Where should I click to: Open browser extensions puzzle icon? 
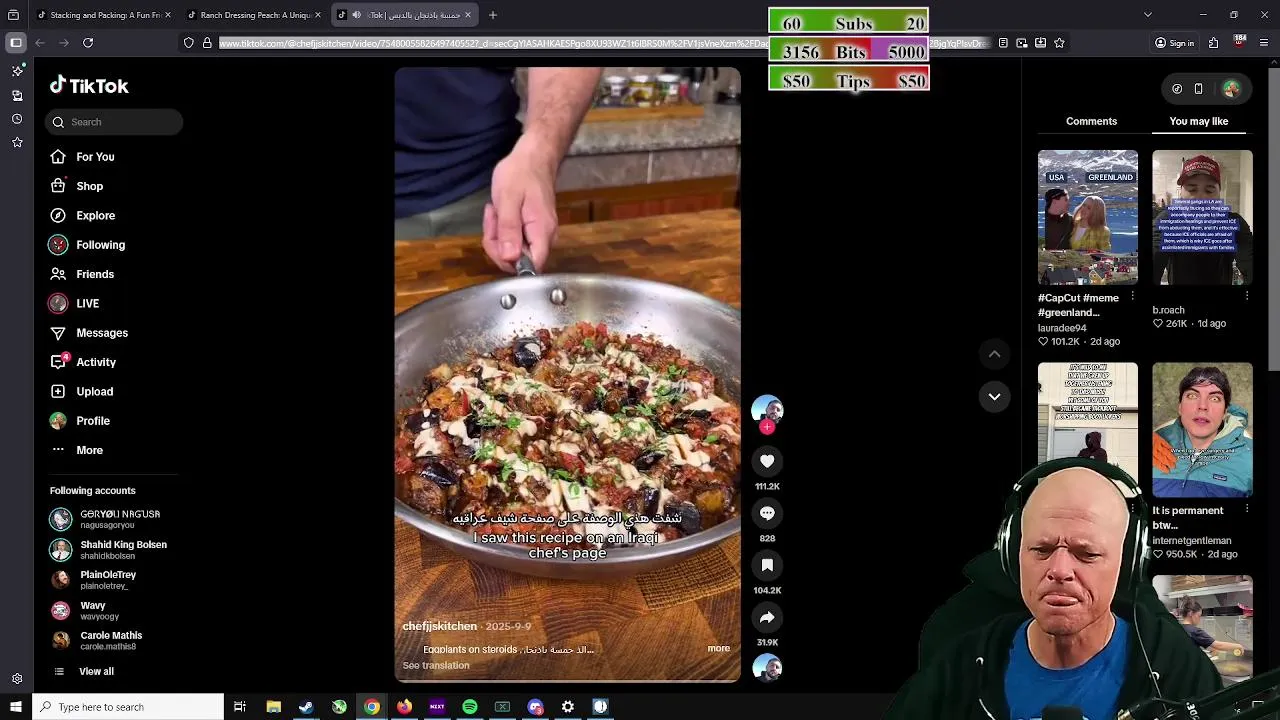1213,43
